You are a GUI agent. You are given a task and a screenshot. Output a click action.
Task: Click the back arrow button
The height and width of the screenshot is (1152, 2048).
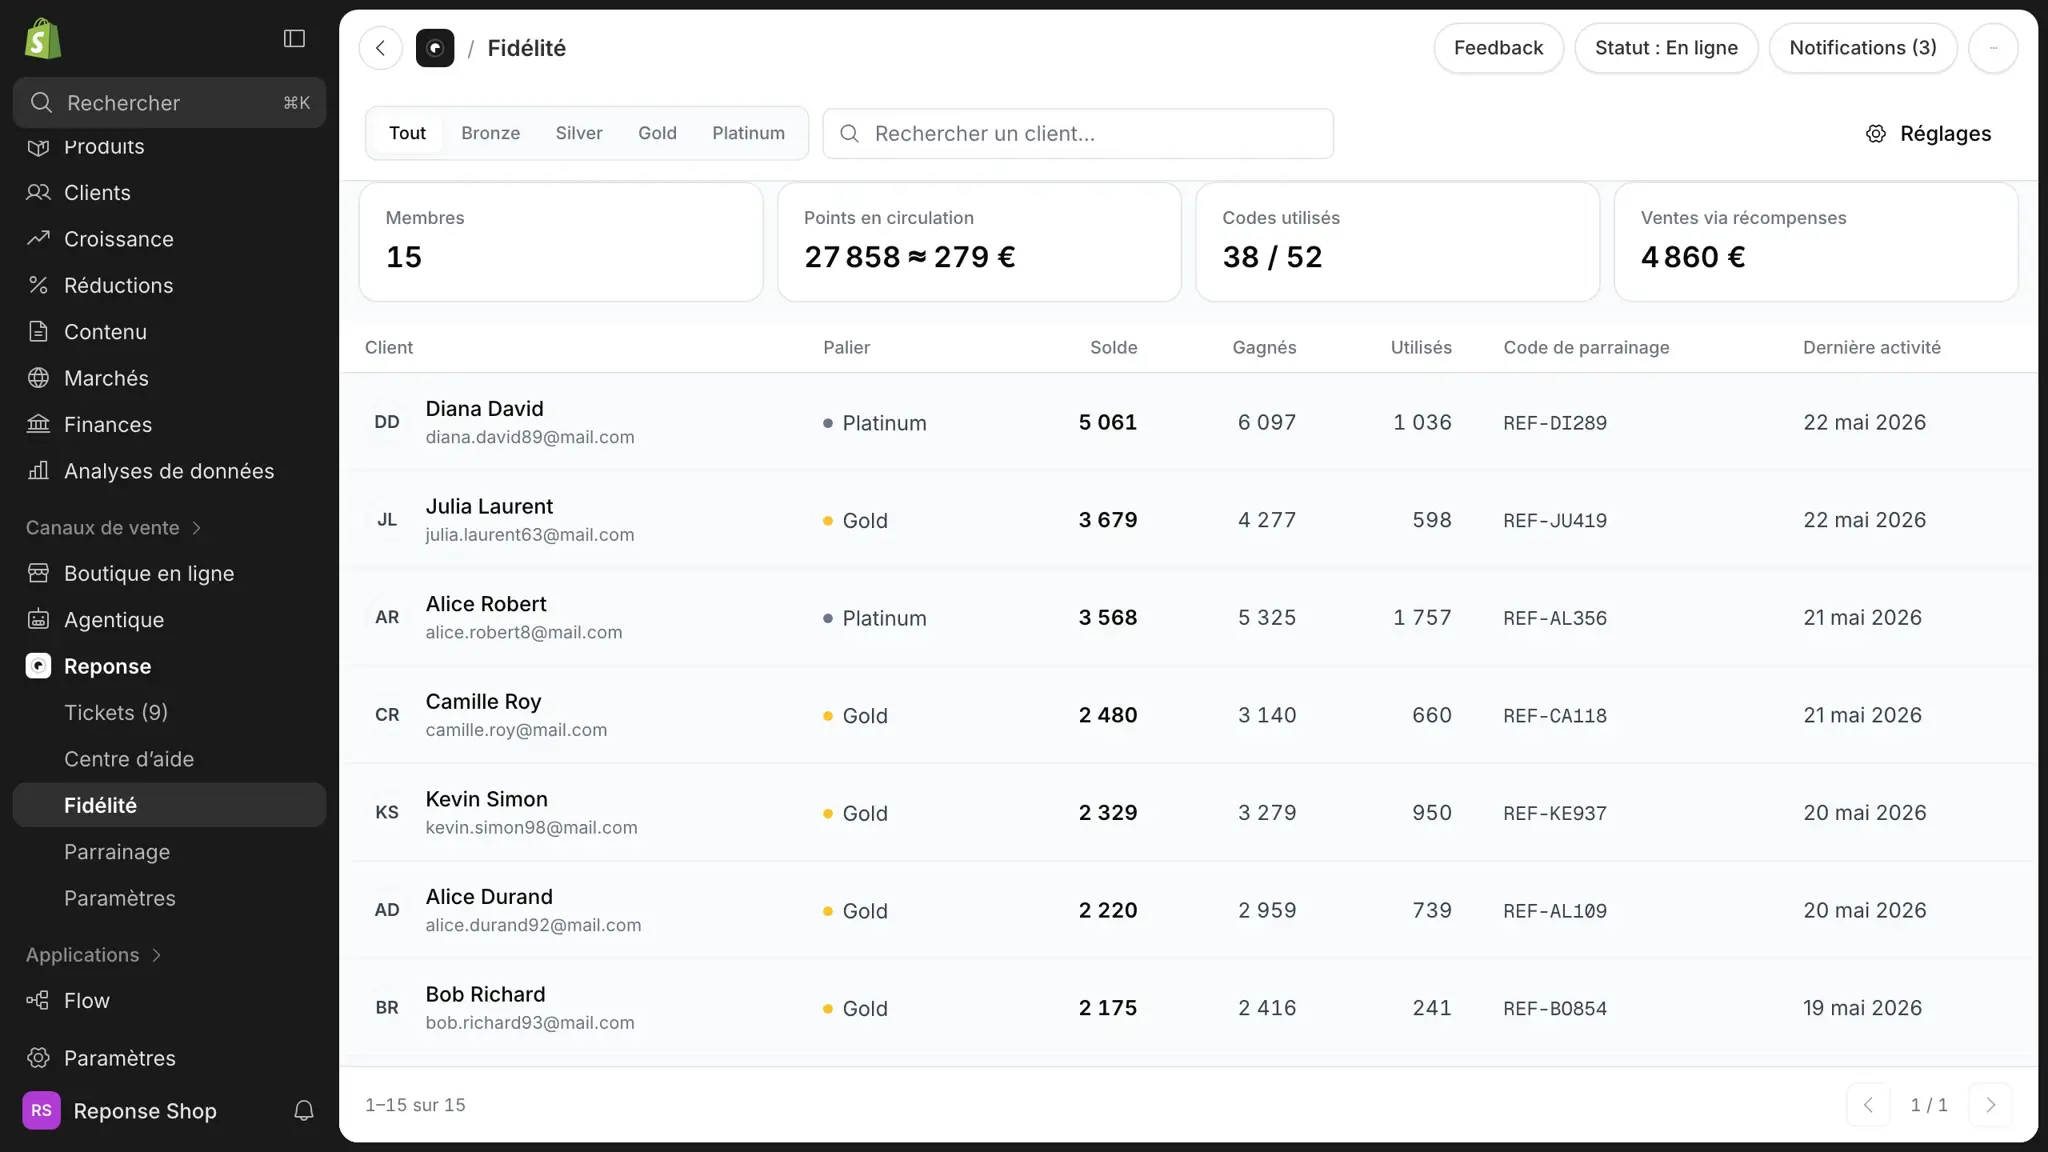tap(381, 48)
